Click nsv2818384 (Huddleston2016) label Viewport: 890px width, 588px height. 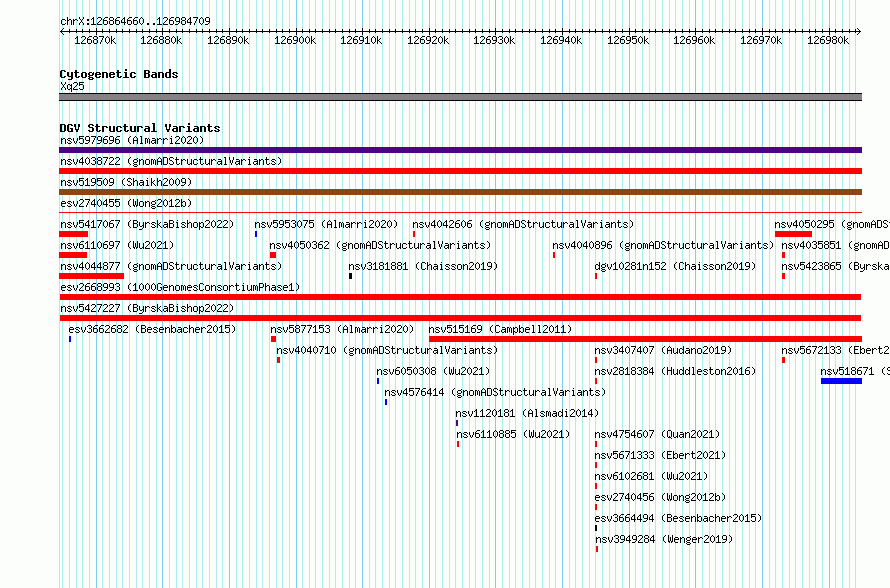coord(675,371)
